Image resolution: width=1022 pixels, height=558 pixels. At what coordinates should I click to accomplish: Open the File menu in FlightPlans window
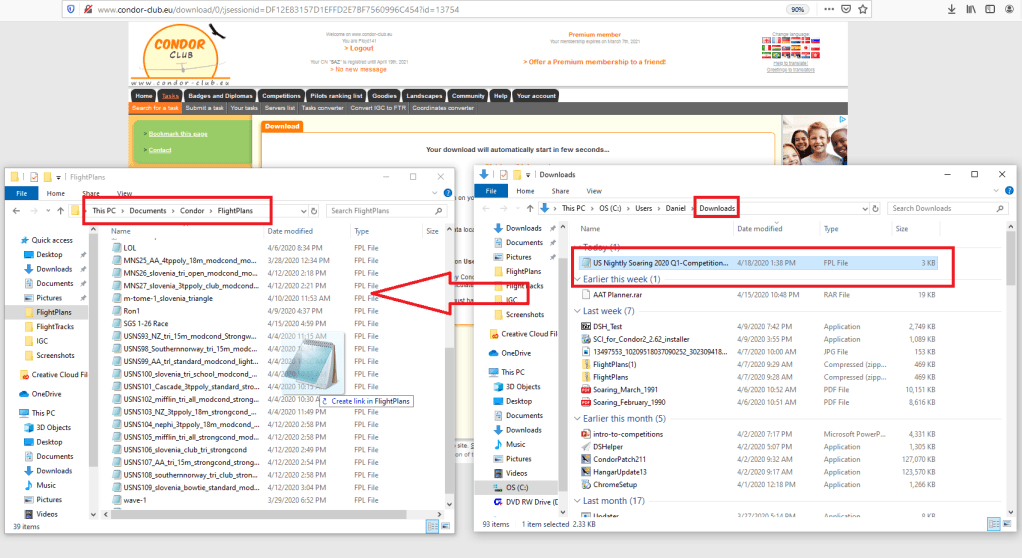[x=21, y=193]
